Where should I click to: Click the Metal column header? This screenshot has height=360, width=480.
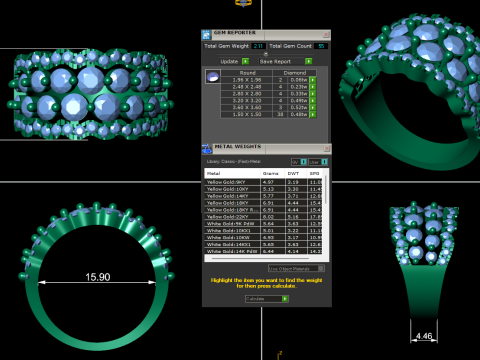pos(232,173)
